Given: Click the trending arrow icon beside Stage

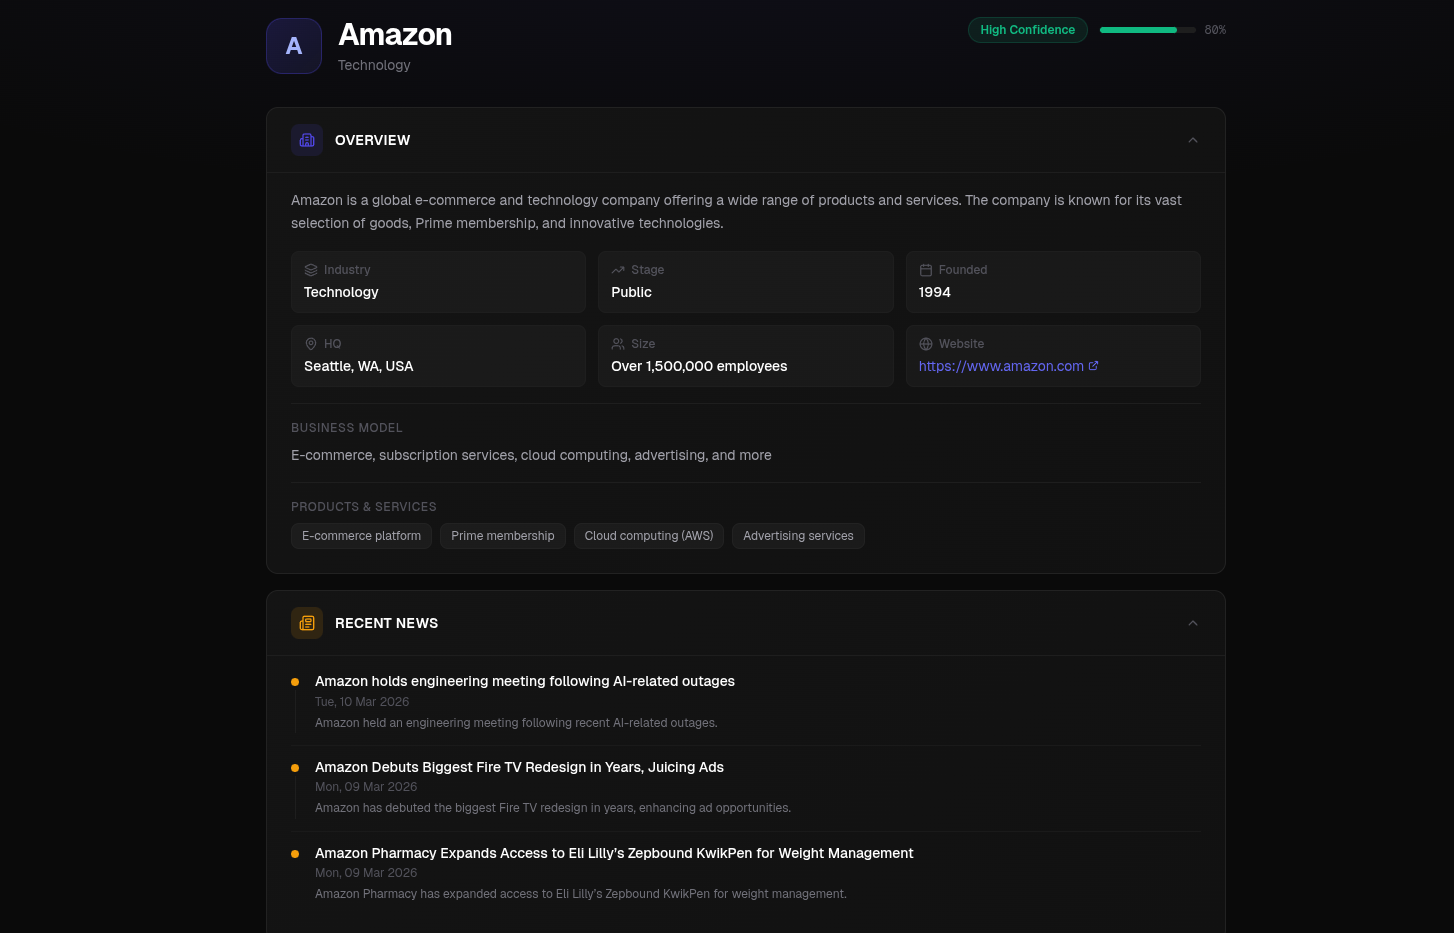Looking at the screenshot, I should click(x=618, y=270).
